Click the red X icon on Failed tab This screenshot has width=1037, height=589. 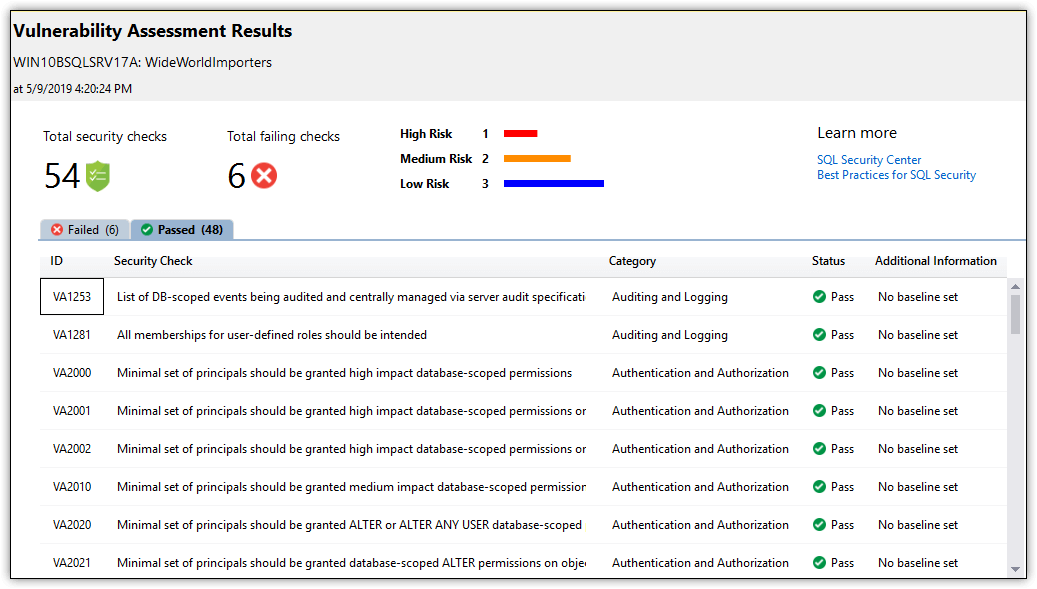57,229
